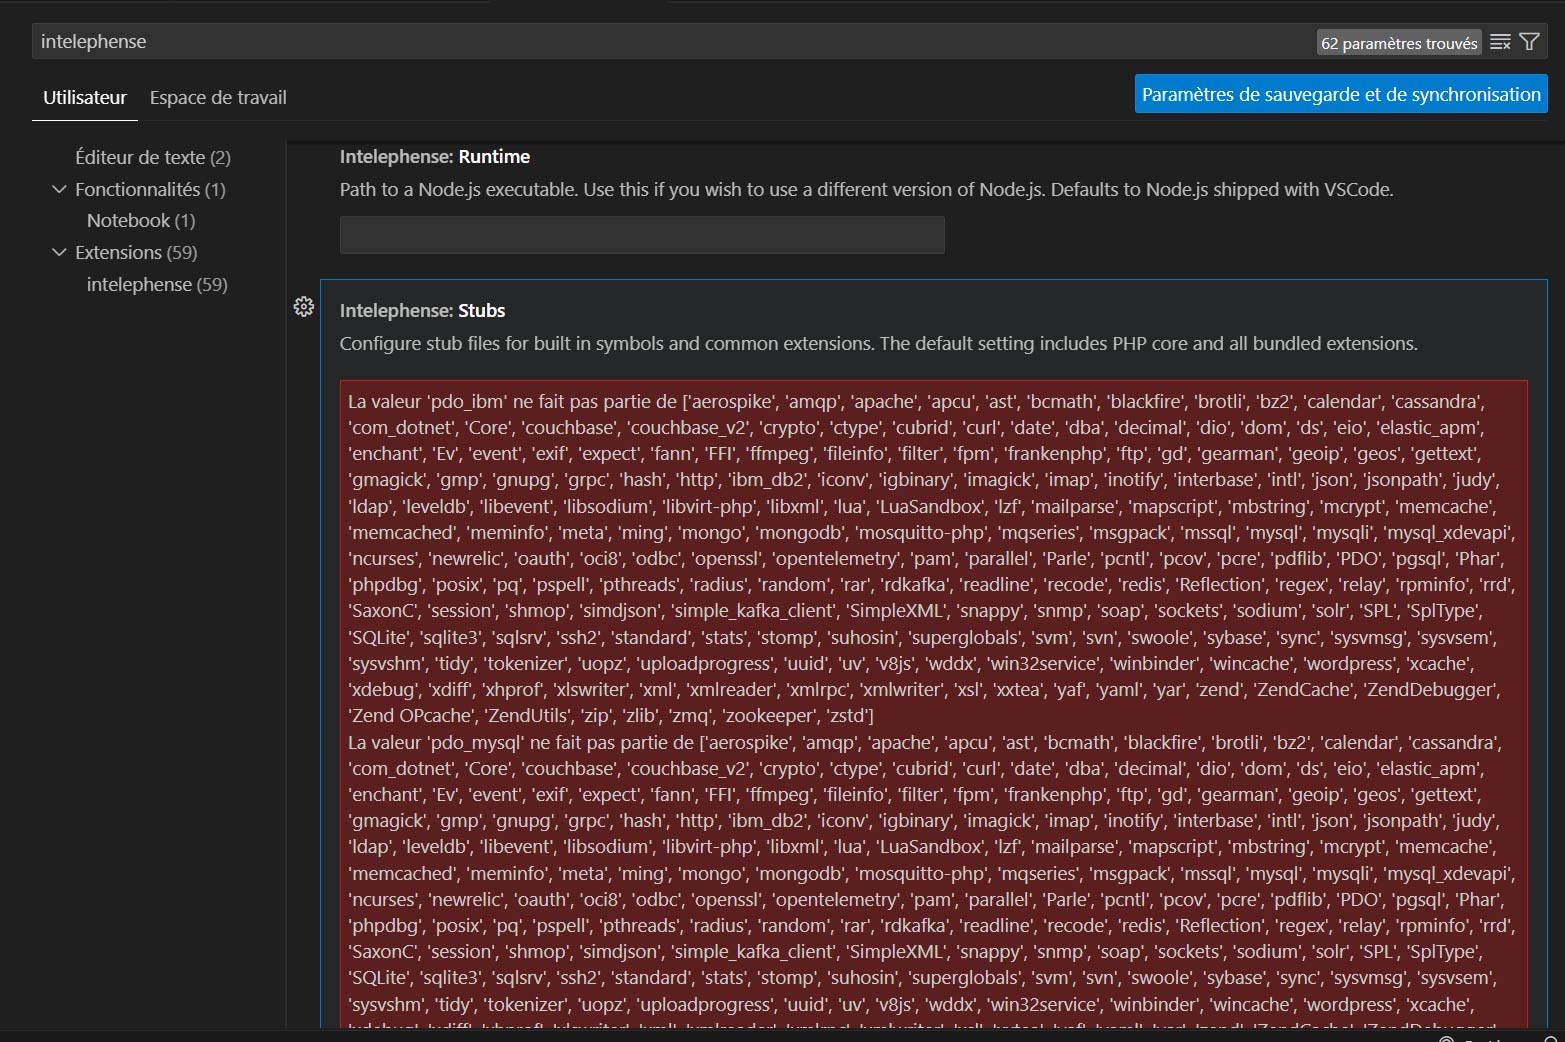Click the 'pdo_ibm' validation error message

[932, 558]
